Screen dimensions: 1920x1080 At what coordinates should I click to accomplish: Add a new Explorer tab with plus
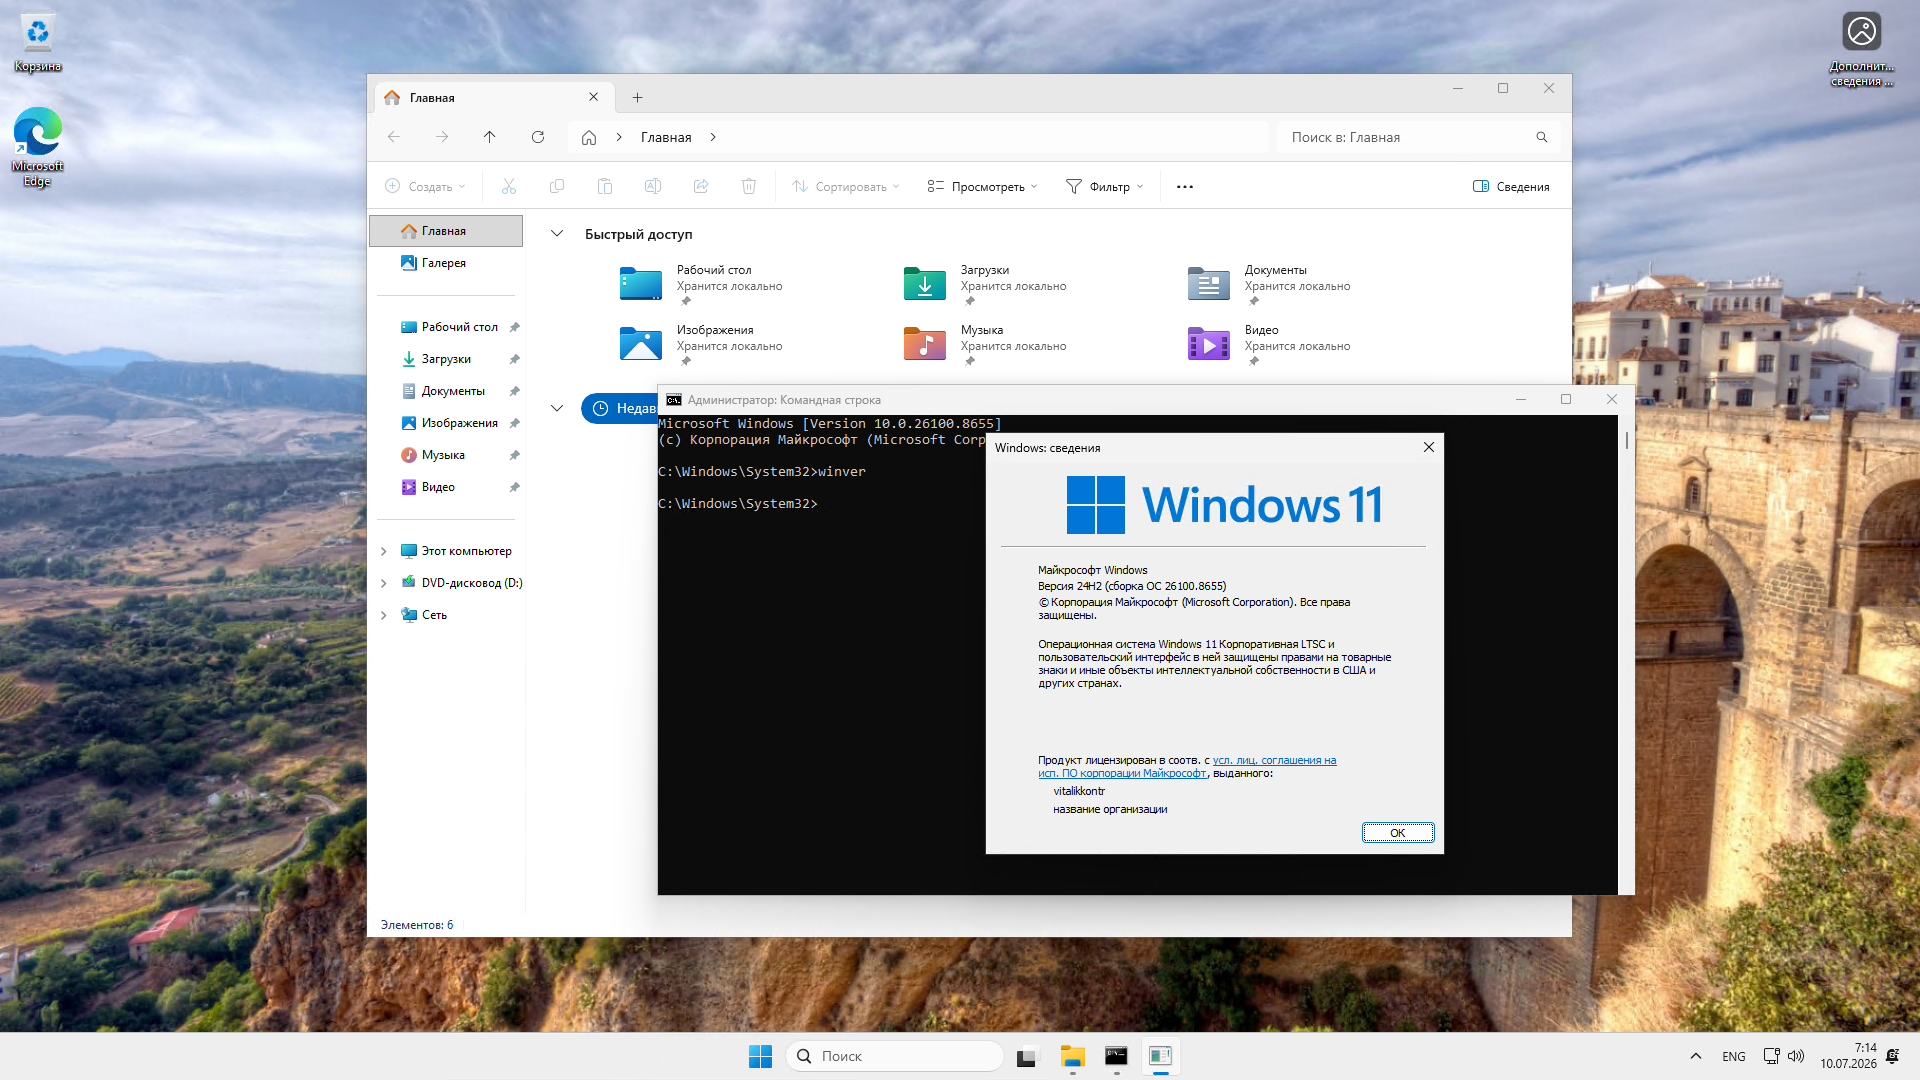(637, 97)
